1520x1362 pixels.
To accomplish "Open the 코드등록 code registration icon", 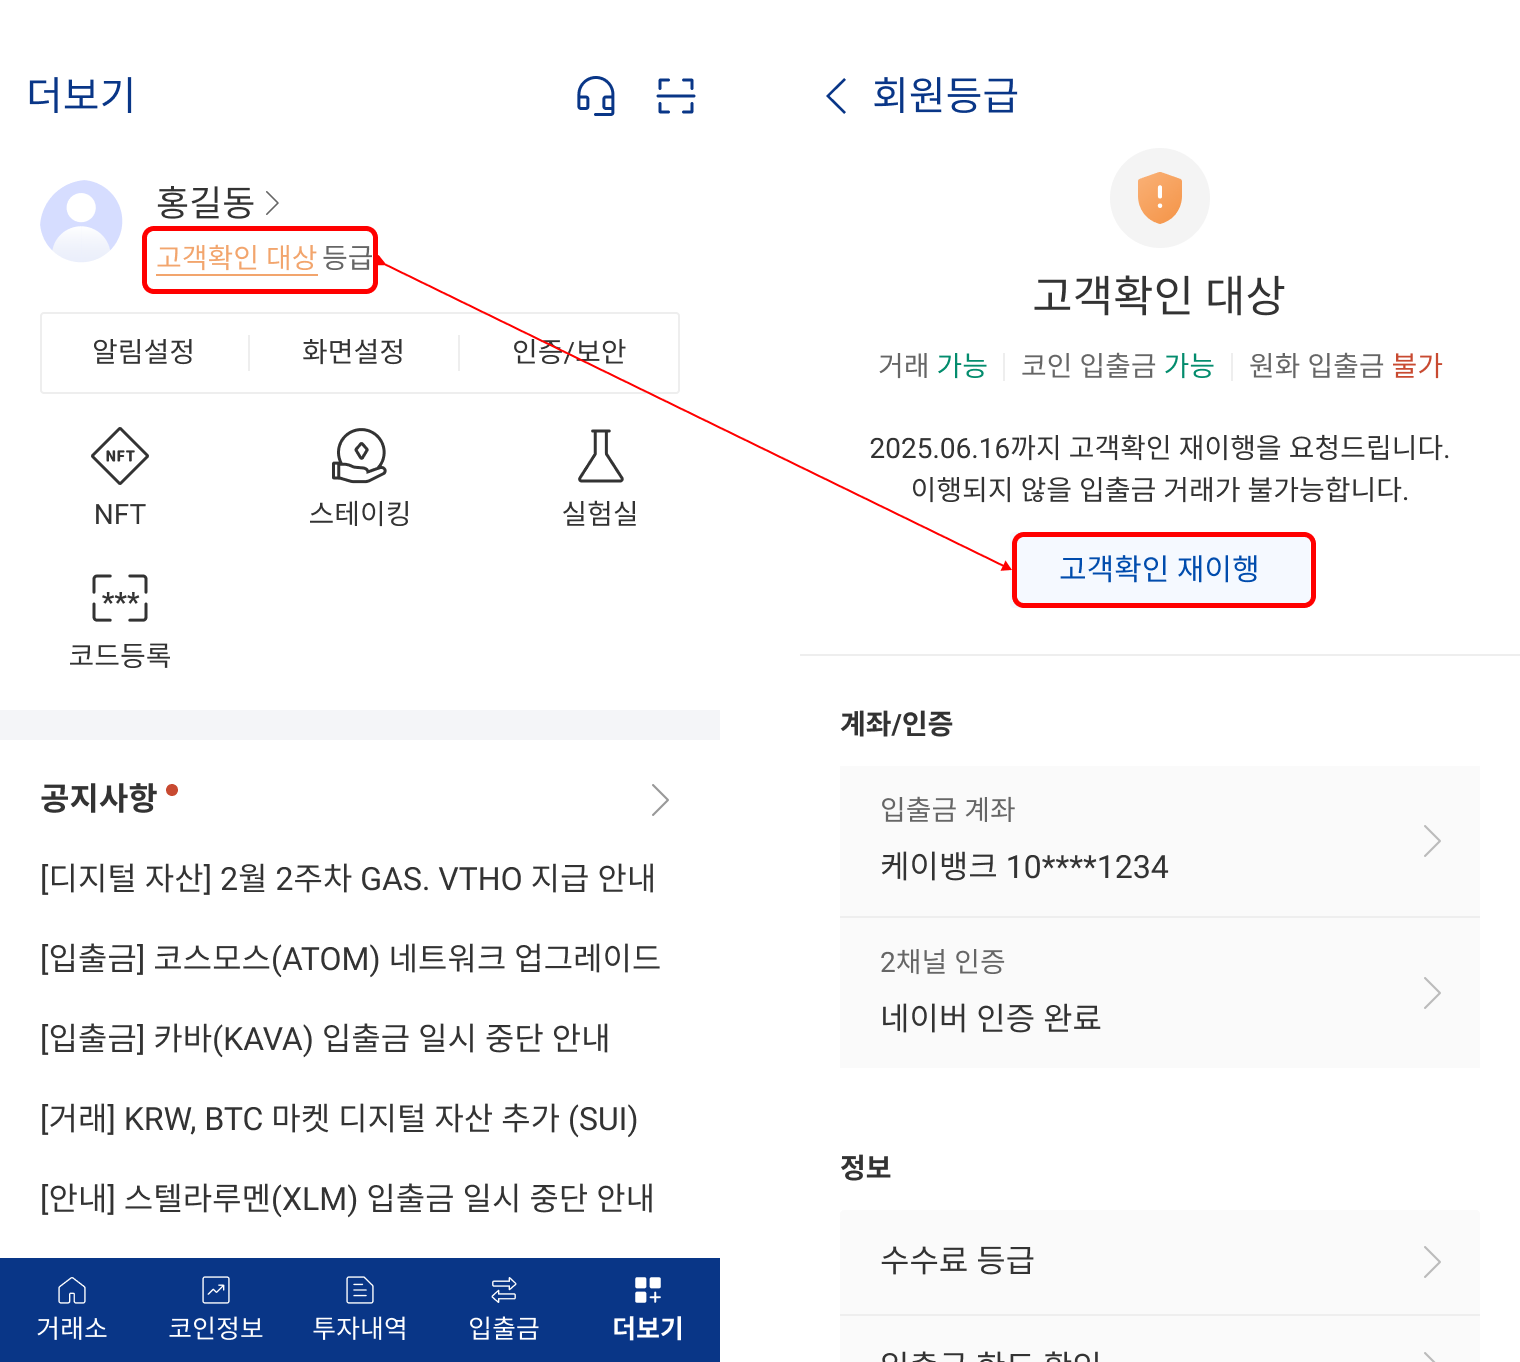I will pos(120,598).
